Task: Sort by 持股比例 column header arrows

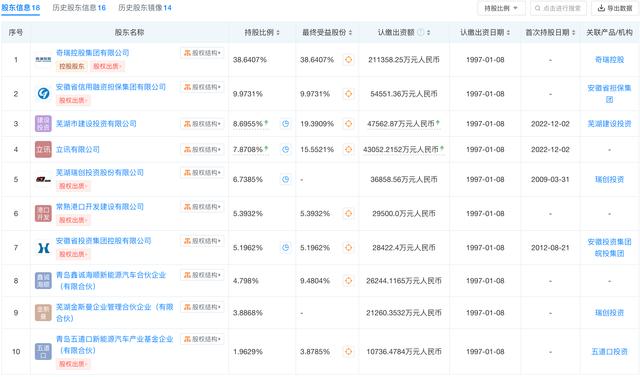Action: pyautogui.click(x=278, y=33)
